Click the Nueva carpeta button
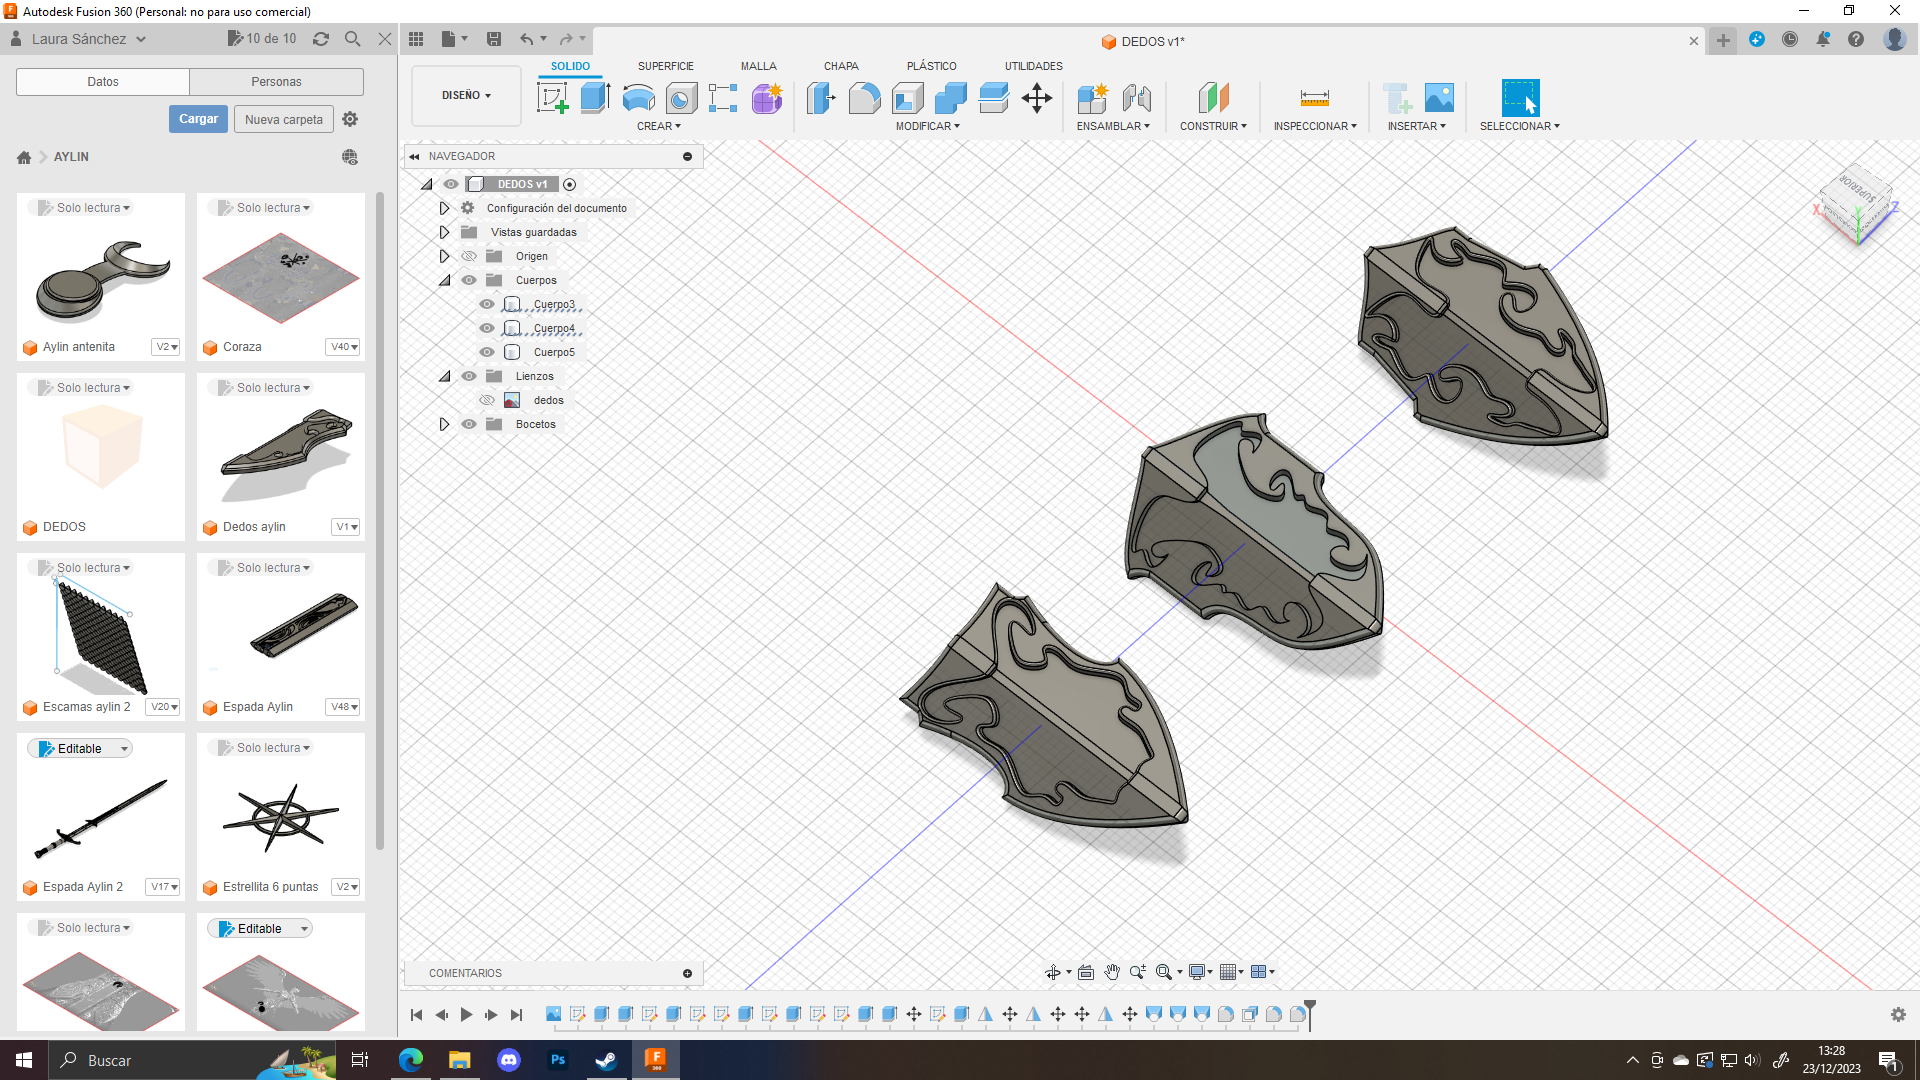The image size is (1920, 1080). [x=283, y=119]
